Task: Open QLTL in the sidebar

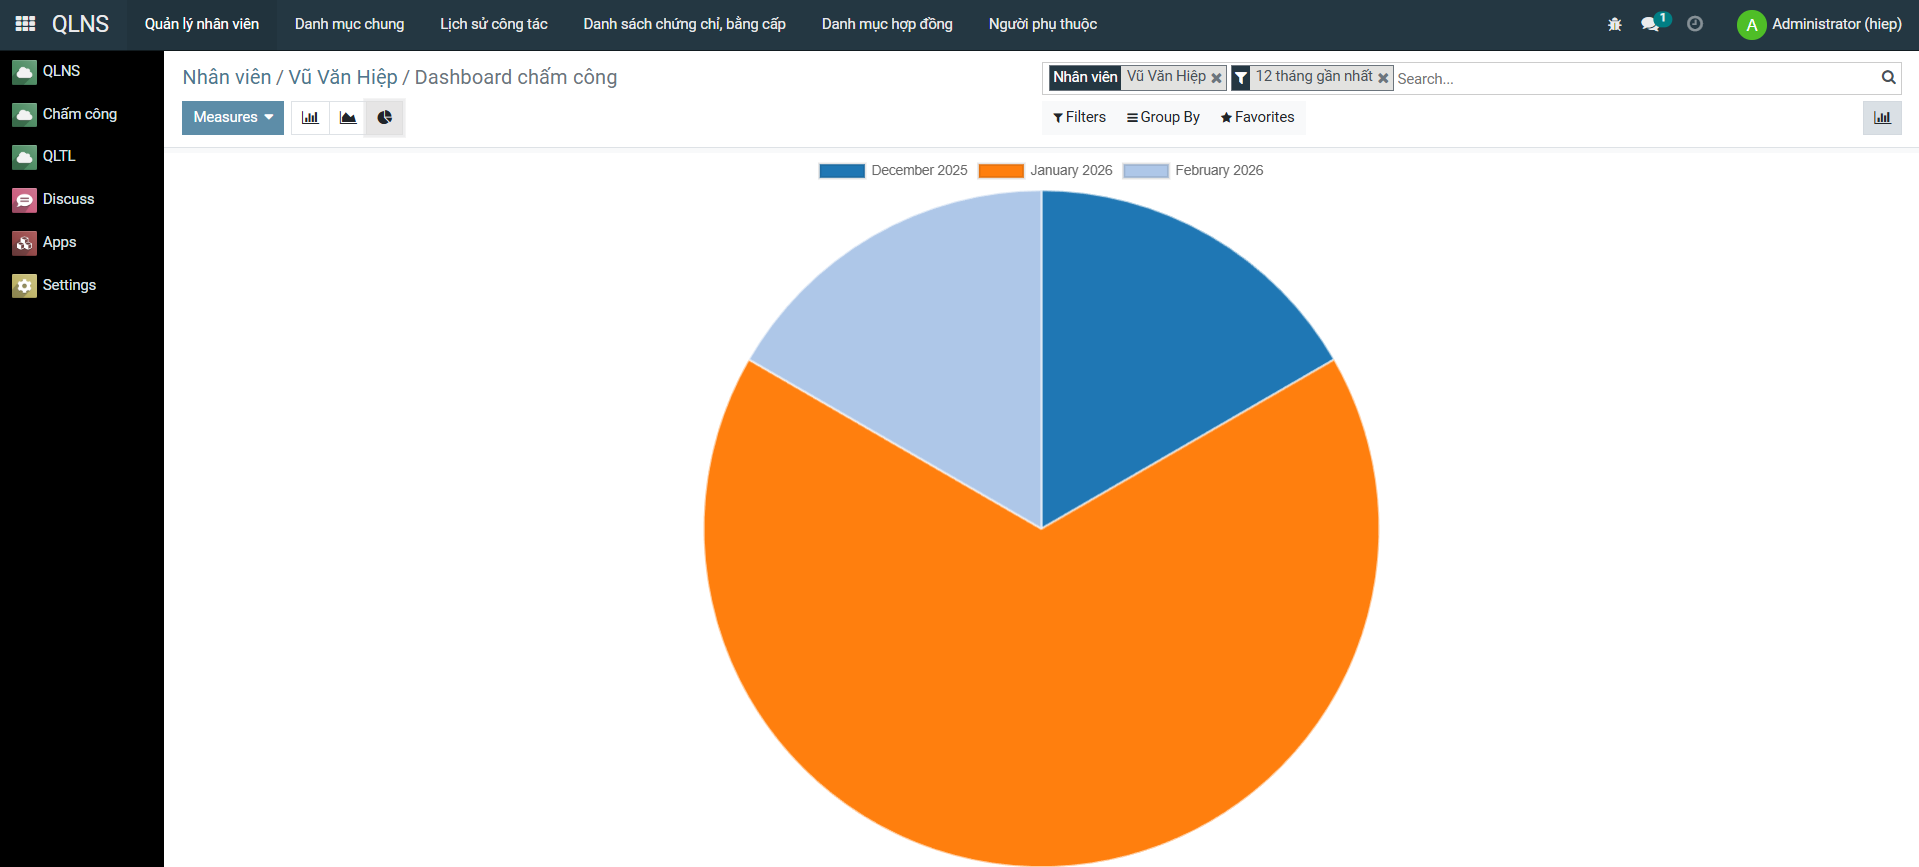Action: pos(59,157)
